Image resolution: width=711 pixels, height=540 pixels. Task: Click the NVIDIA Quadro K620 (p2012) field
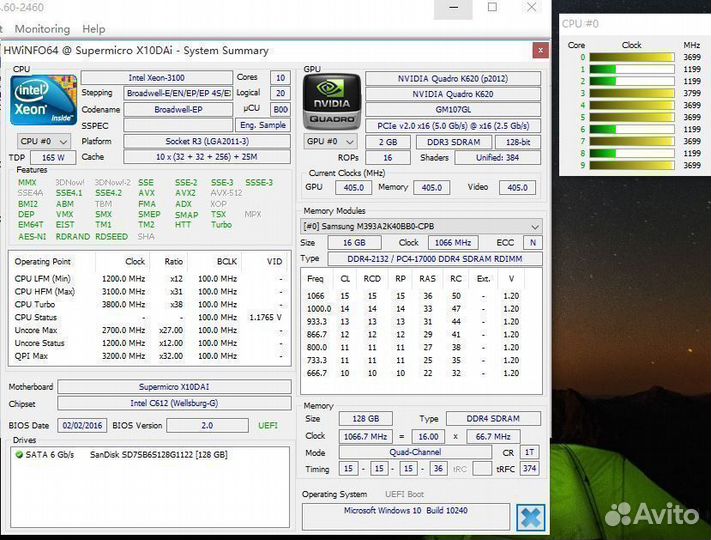[453, 78]
